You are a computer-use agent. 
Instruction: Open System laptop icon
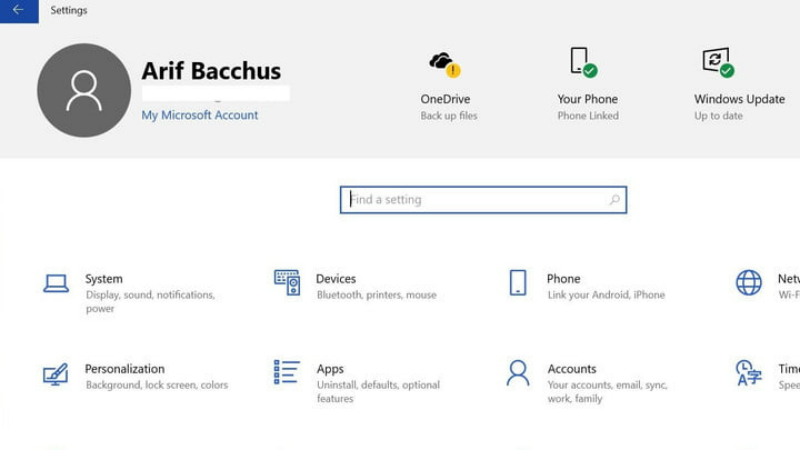tap(56, 283)
